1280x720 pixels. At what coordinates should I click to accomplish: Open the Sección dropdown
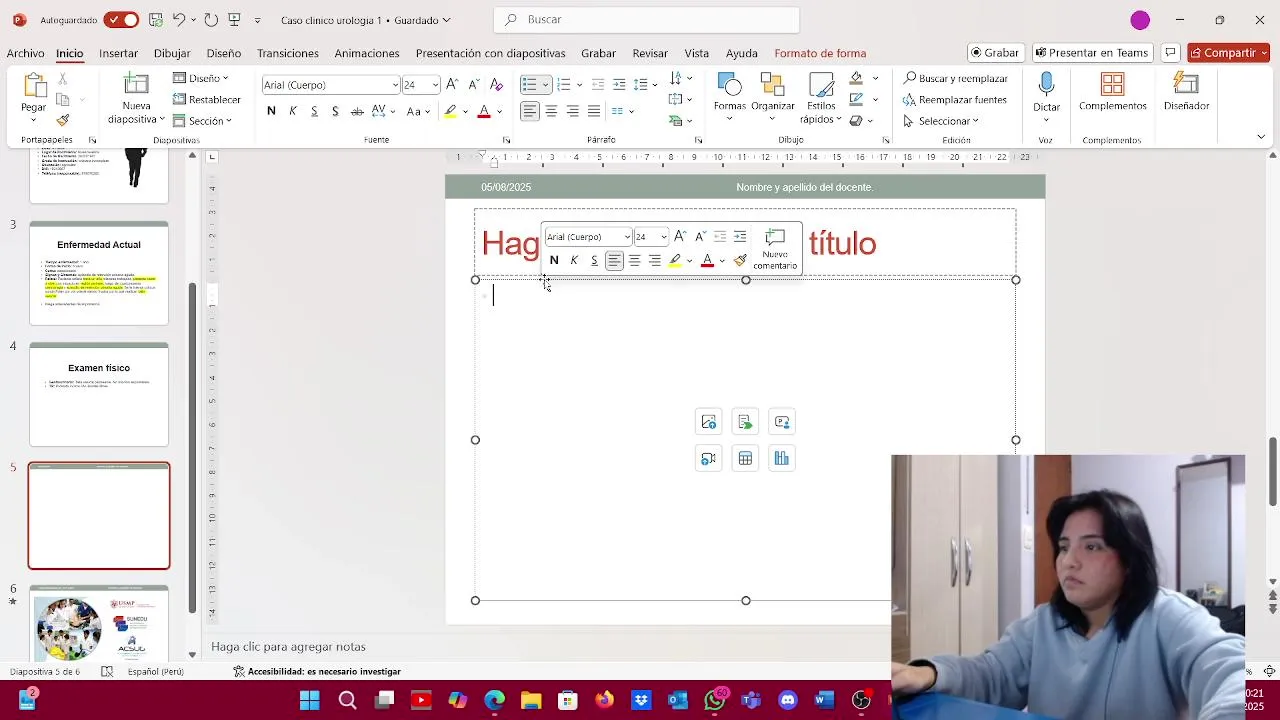(x=203, y=120)
